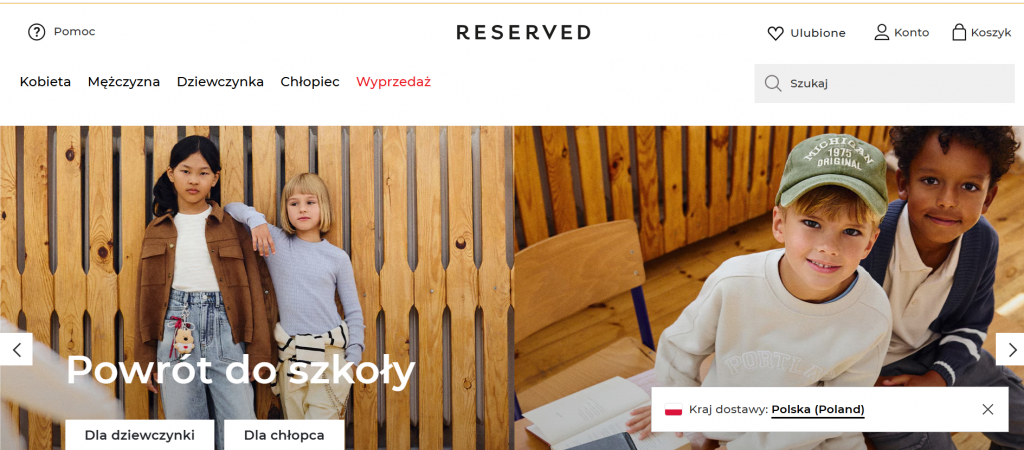Viewport: 1024px width, 450px height.
Task: Click the Dla chłopca button
Action: pos(284,435)
